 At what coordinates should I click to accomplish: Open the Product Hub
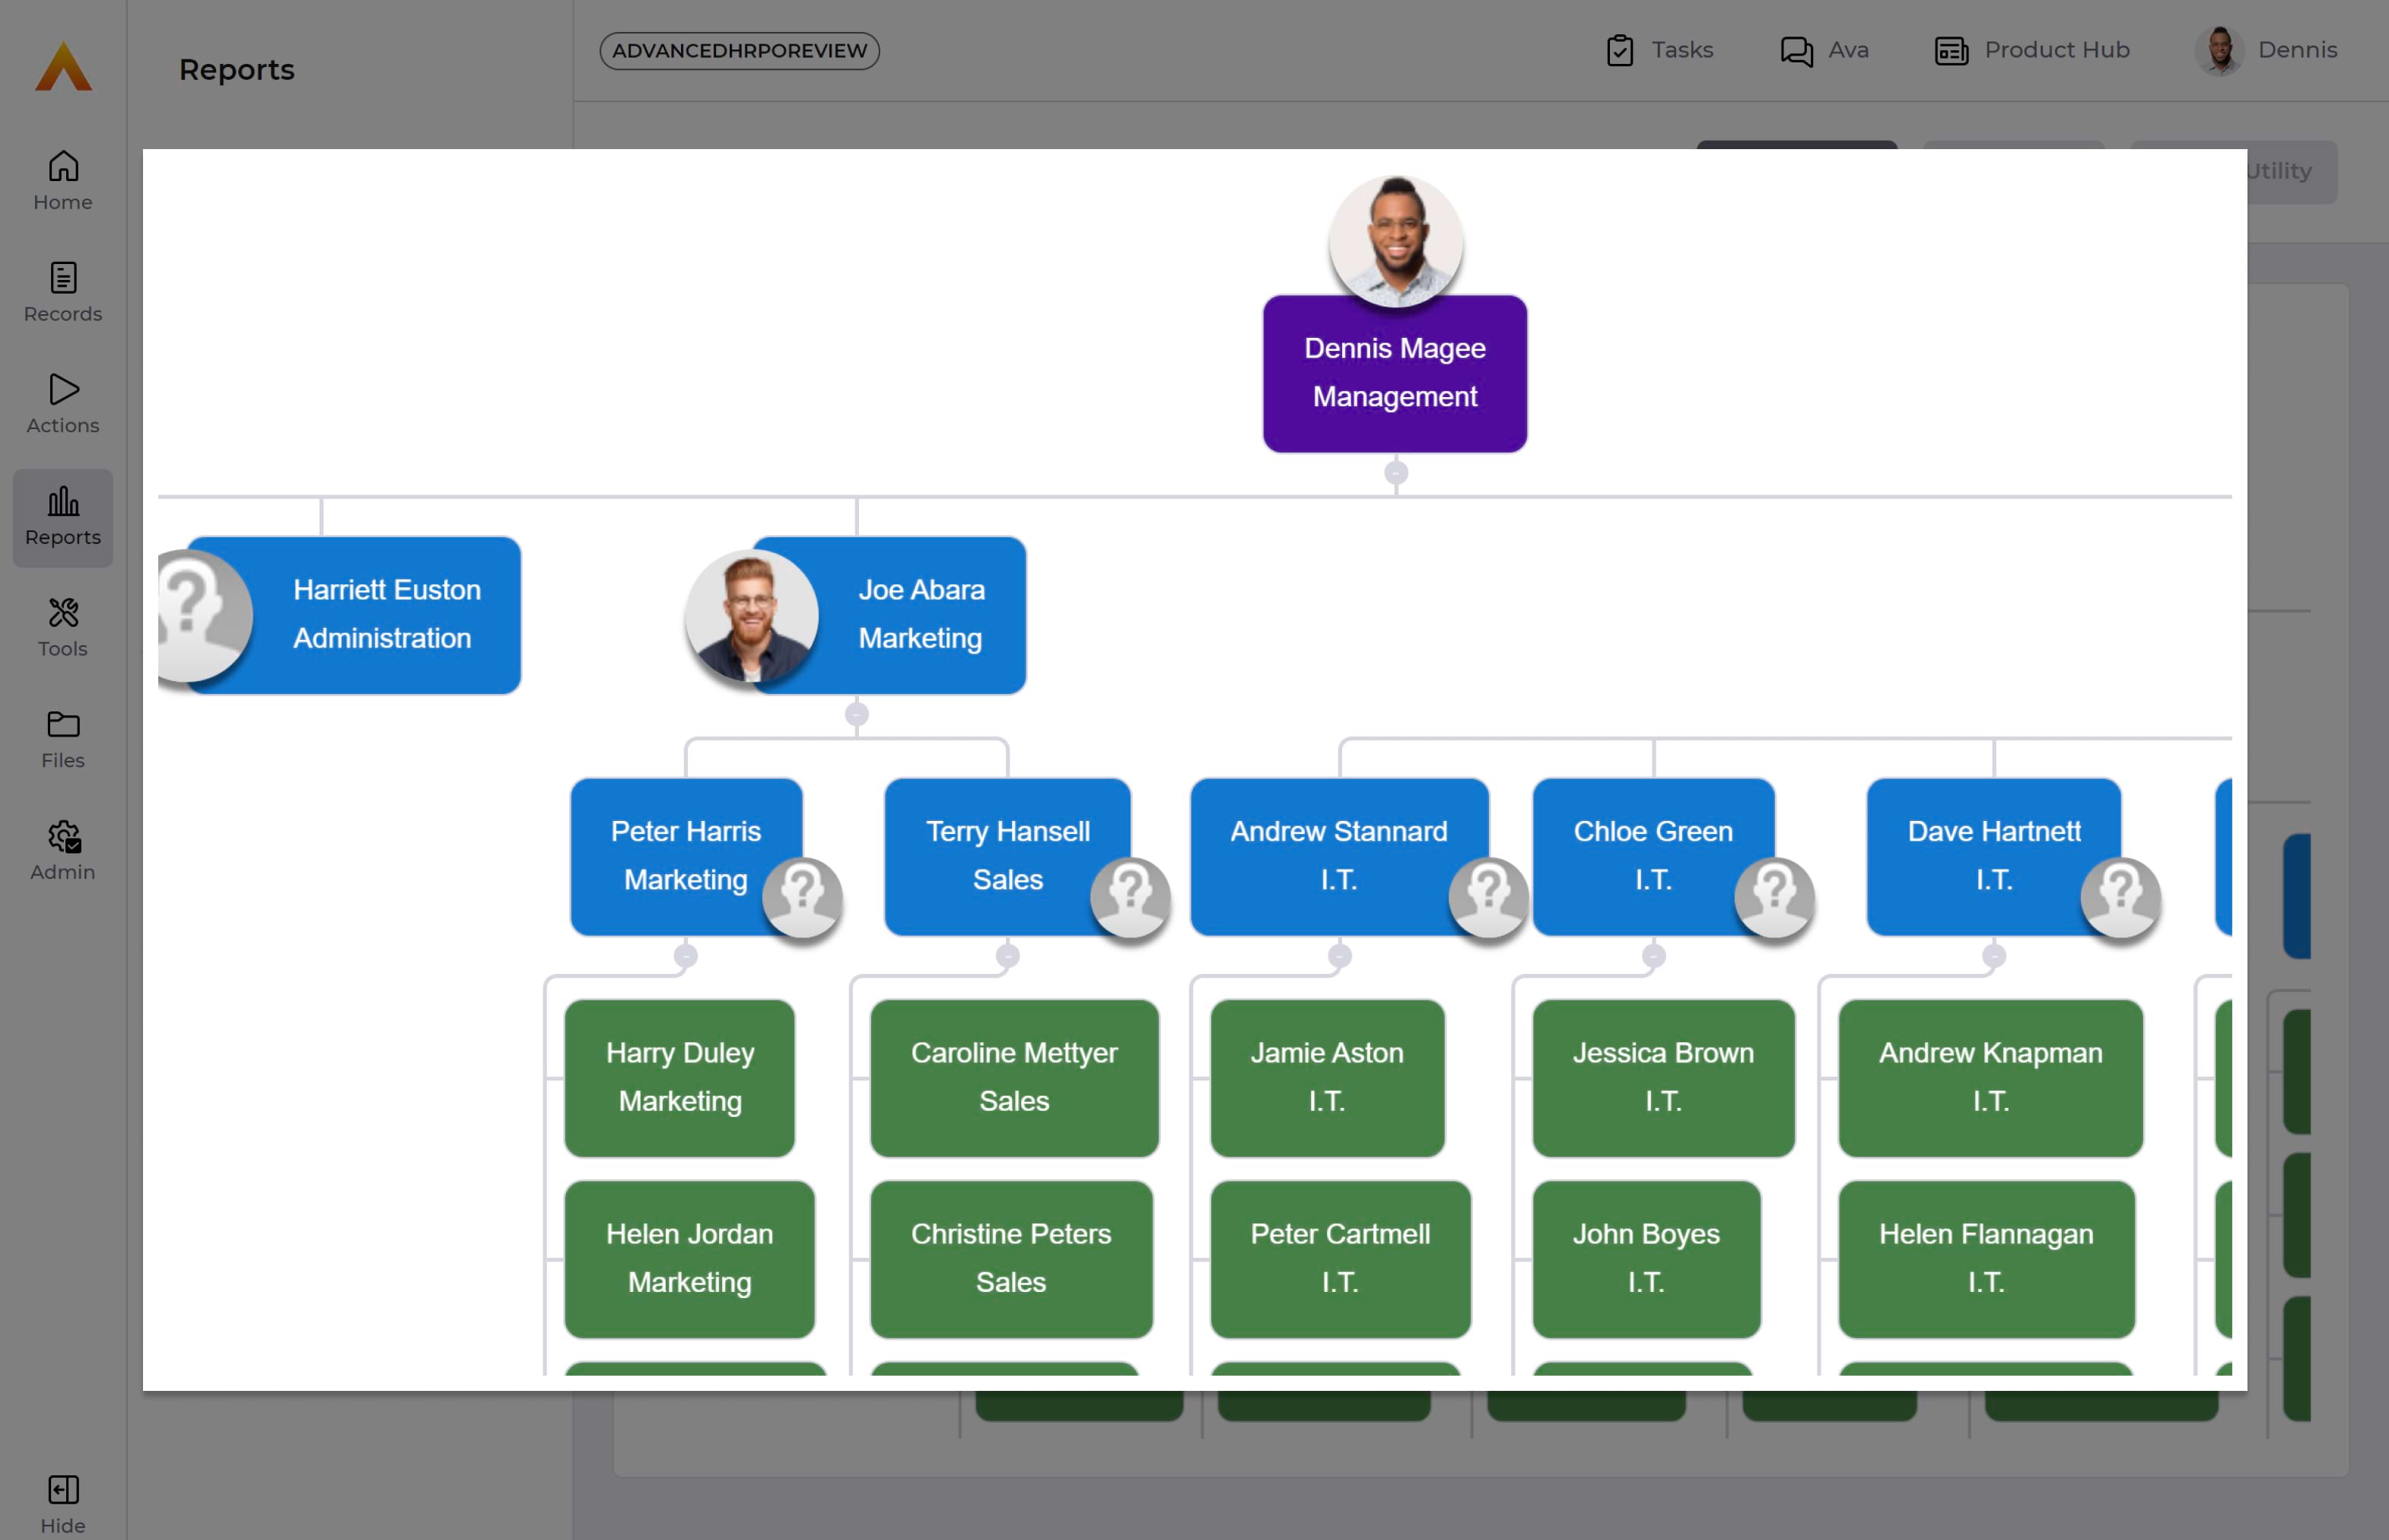[2032, 50]
